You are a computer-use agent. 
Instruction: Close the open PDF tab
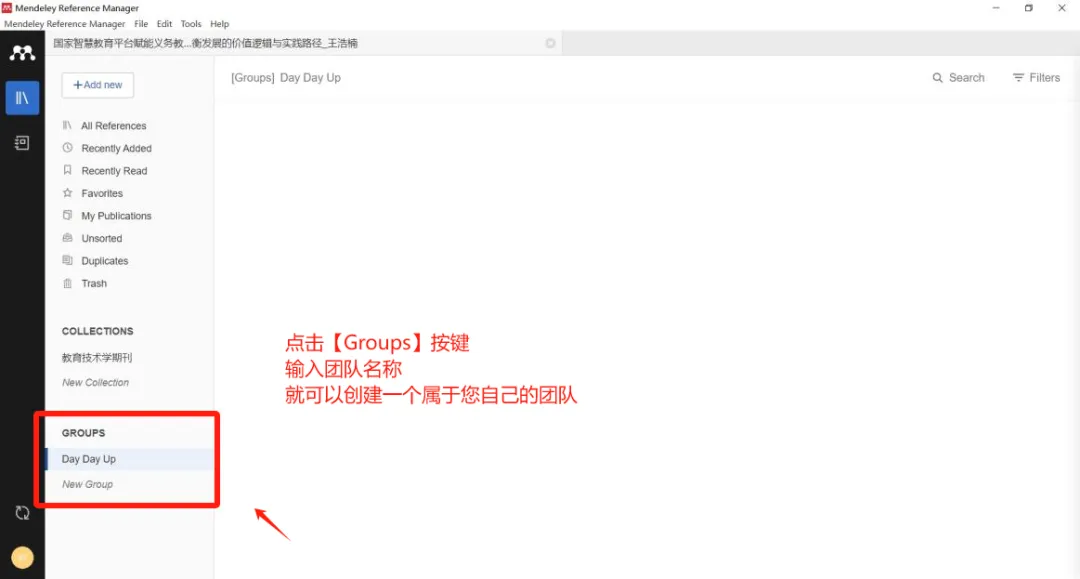[x=550, y=43]
